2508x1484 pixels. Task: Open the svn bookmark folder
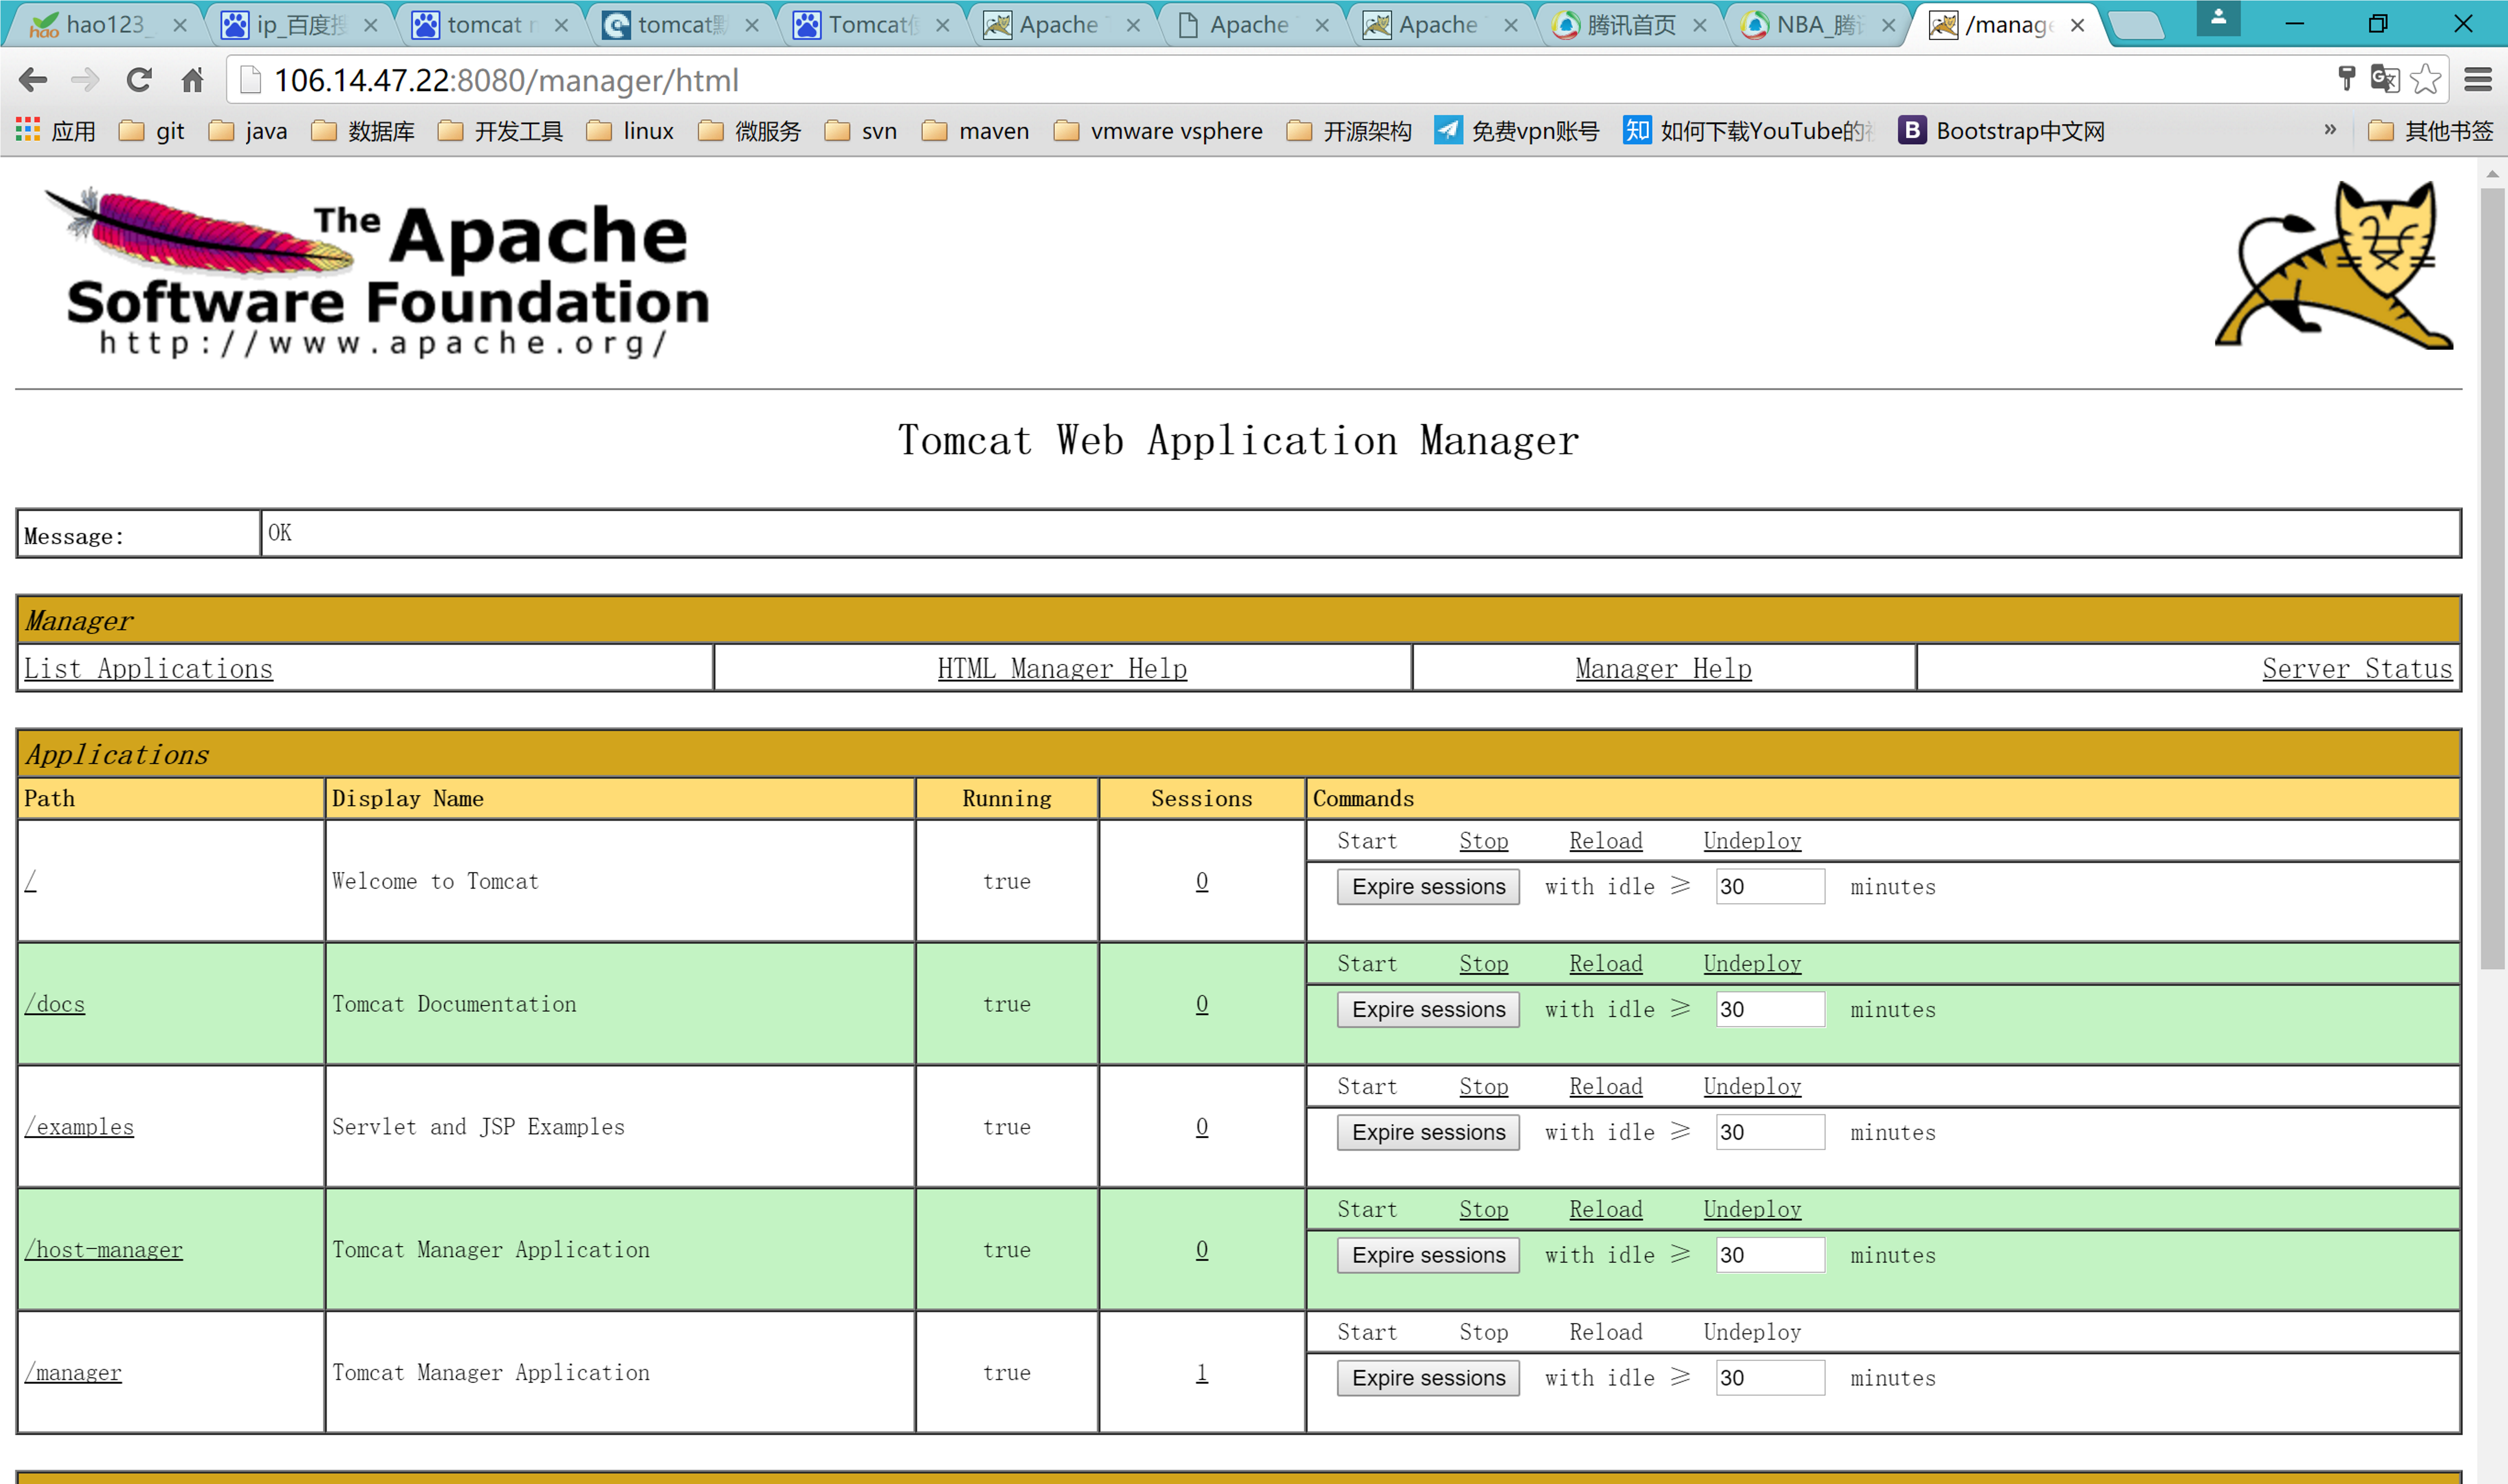coord(861,131)
